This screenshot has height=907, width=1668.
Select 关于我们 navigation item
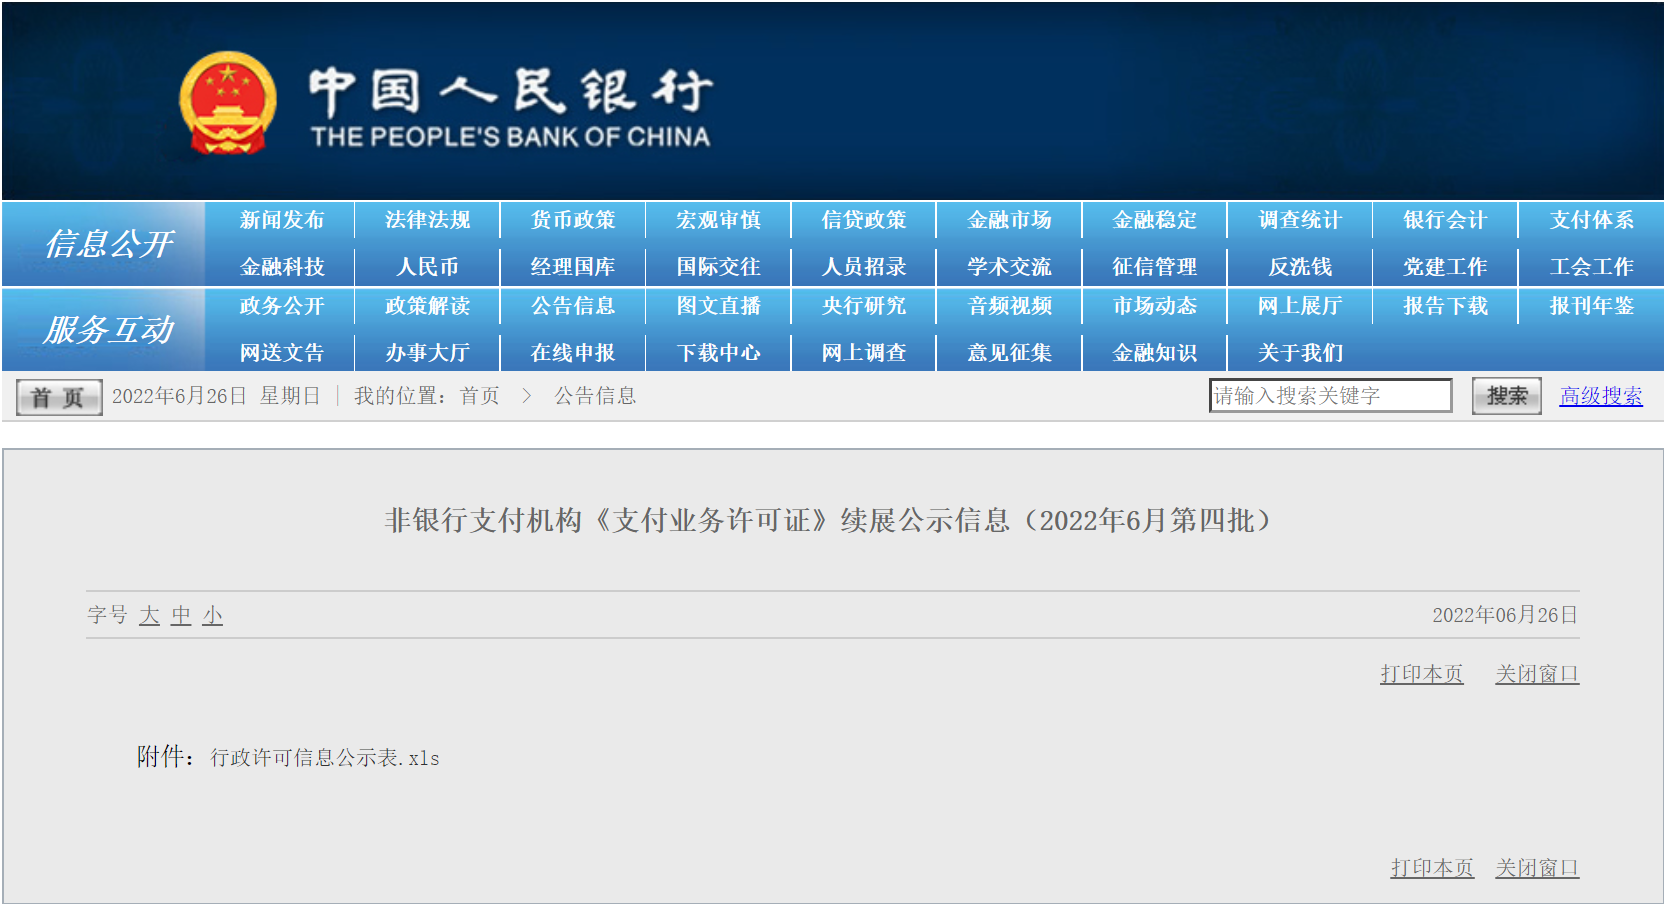(x=1300, y=353)
